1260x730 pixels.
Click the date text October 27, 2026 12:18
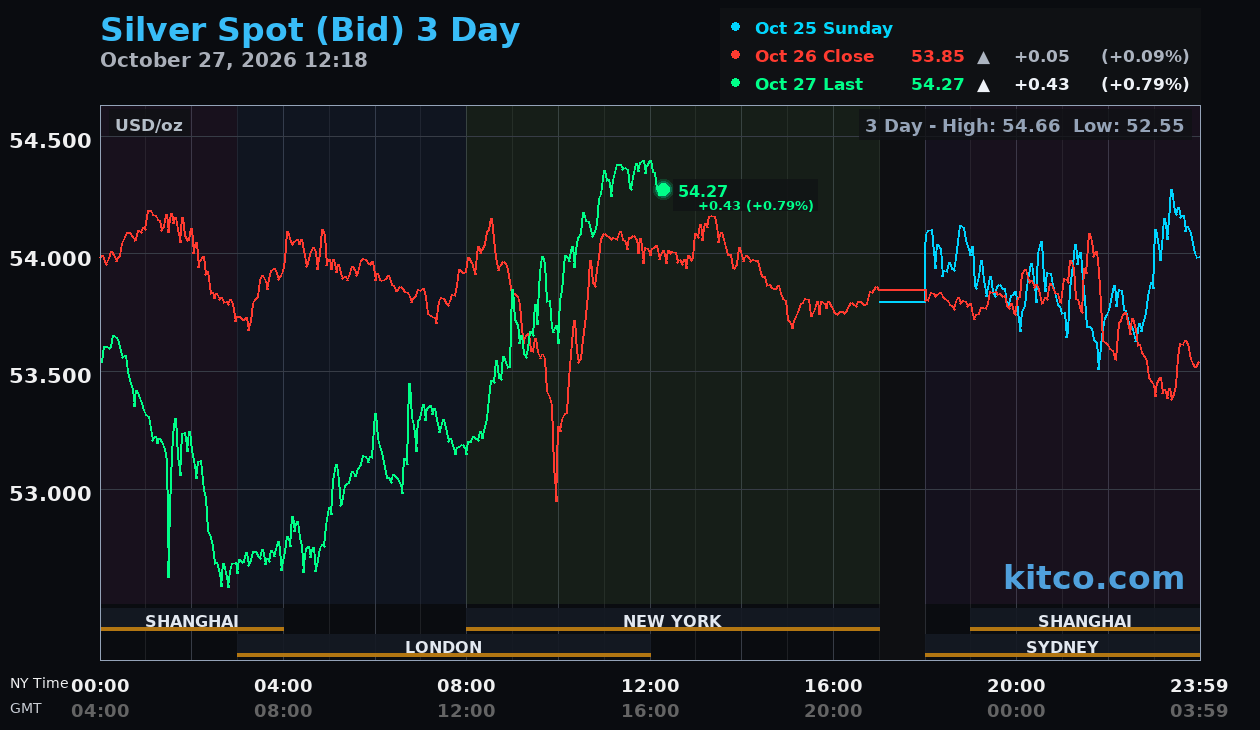[234, 60]
